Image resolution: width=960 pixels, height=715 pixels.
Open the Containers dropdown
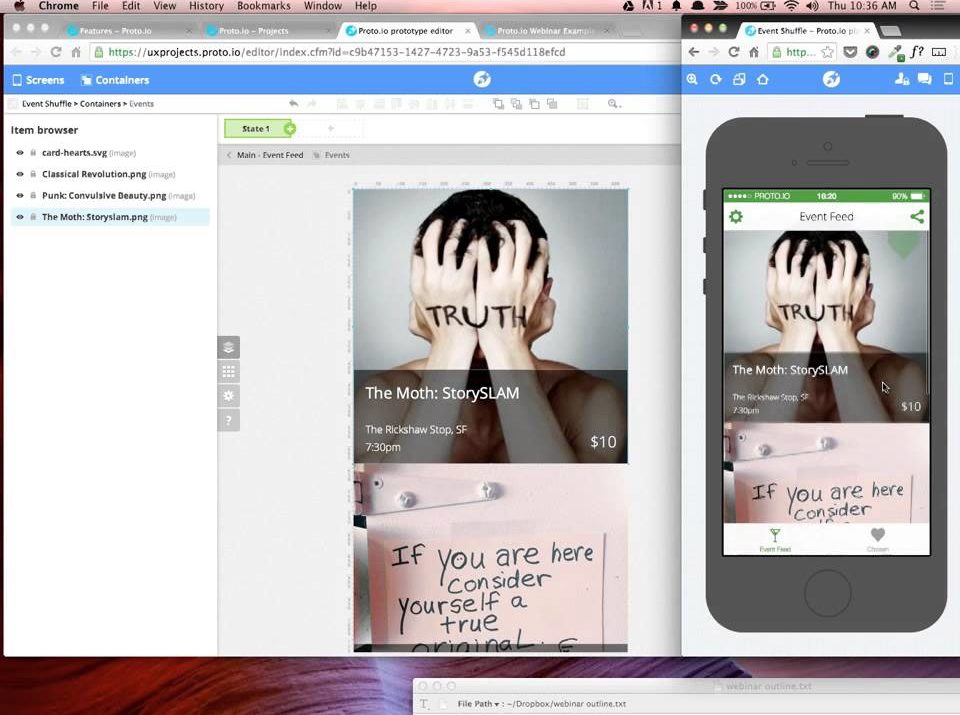click(115, 80)
